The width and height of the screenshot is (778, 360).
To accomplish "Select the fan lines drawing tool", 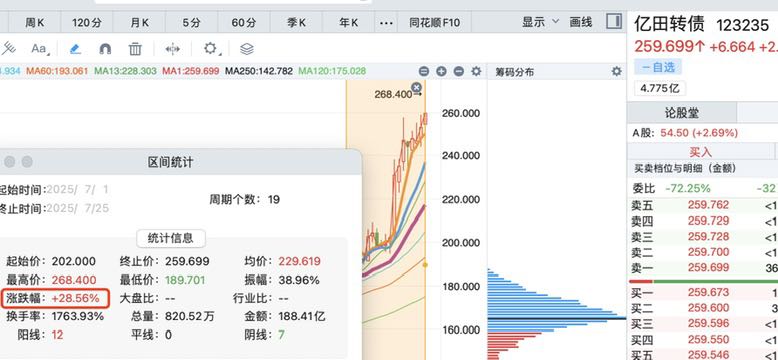I will 8,48.
